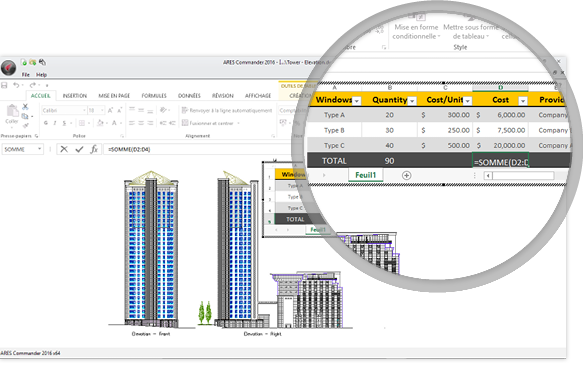Click the Confirm checkmark formula button
The width and height of the screenshot is (583, 385).
click(79, 149)
